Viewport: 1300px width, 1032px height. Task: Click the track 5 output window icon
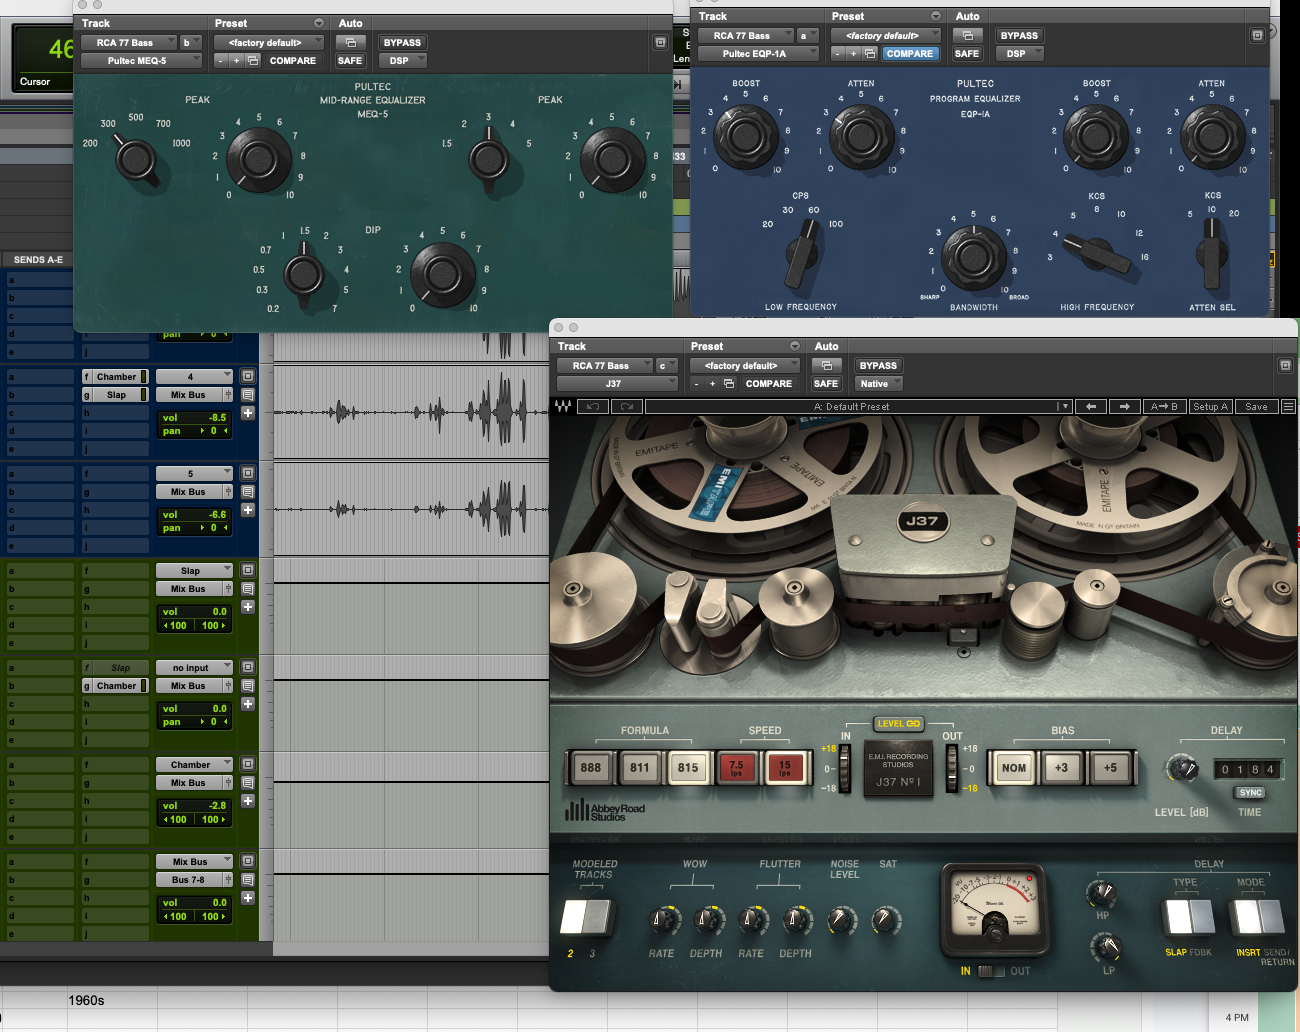(x=248, y=473)
